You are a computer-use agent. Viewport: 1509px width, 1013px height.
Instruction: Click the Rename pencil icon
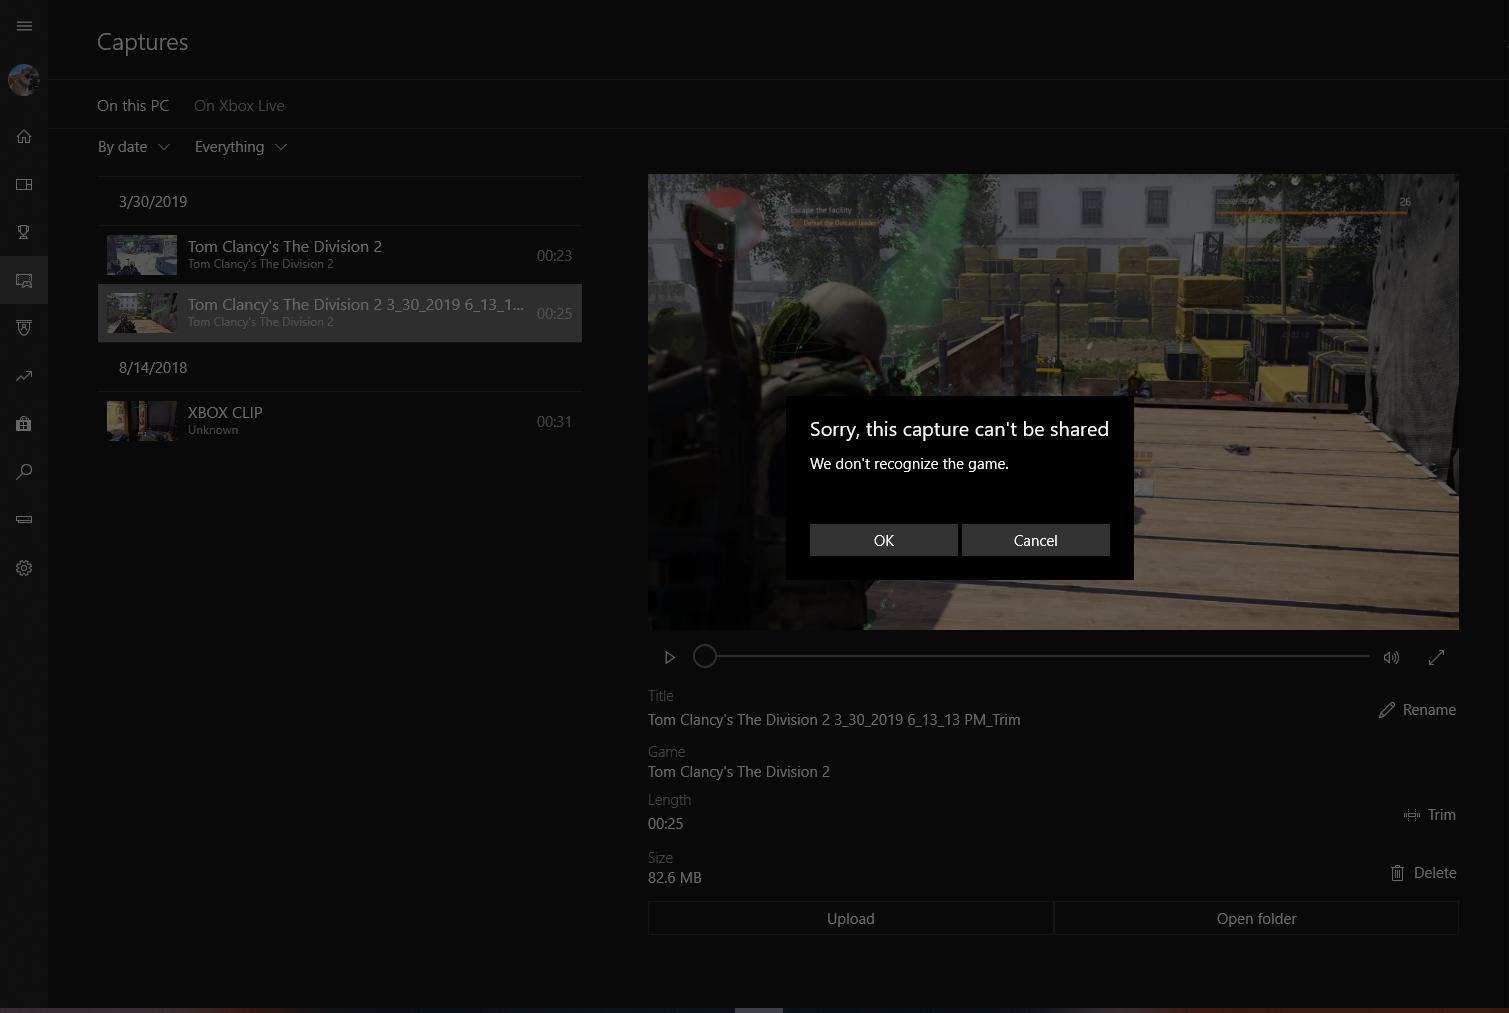click(1387, 710)
